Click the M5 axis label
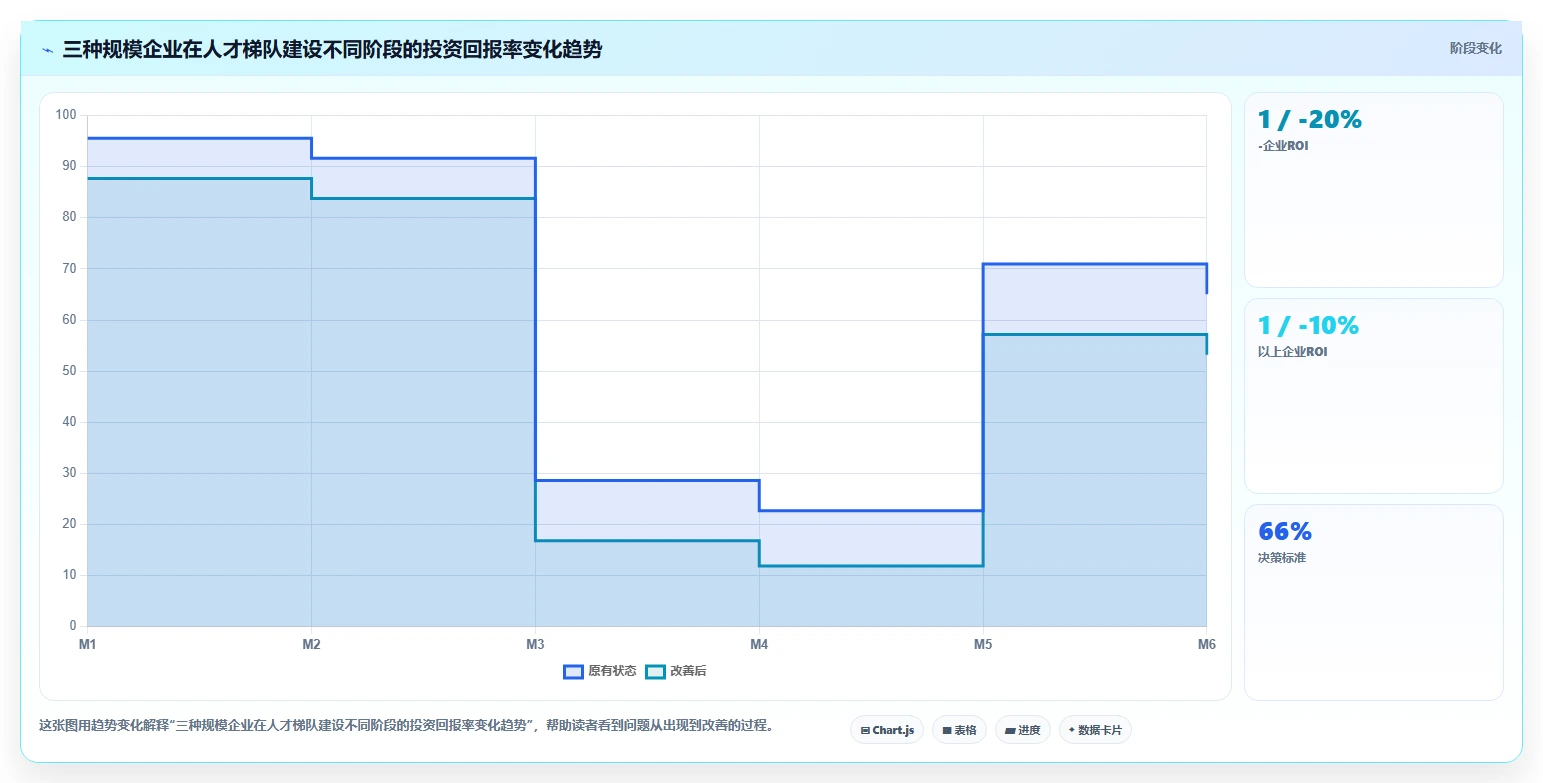Viewport: 1543px width, 783px height. (983, 645)
